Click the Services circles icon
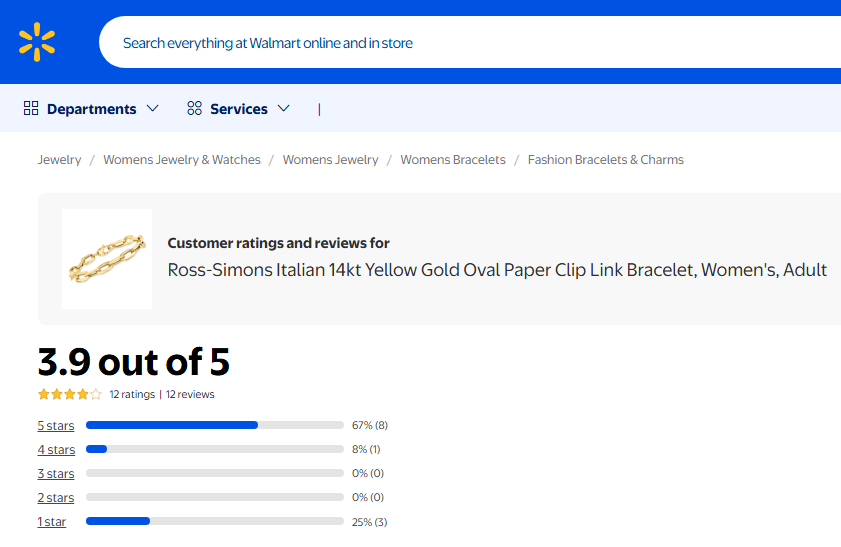The height and width of the screenshot is (547, 841). point(194,108)
